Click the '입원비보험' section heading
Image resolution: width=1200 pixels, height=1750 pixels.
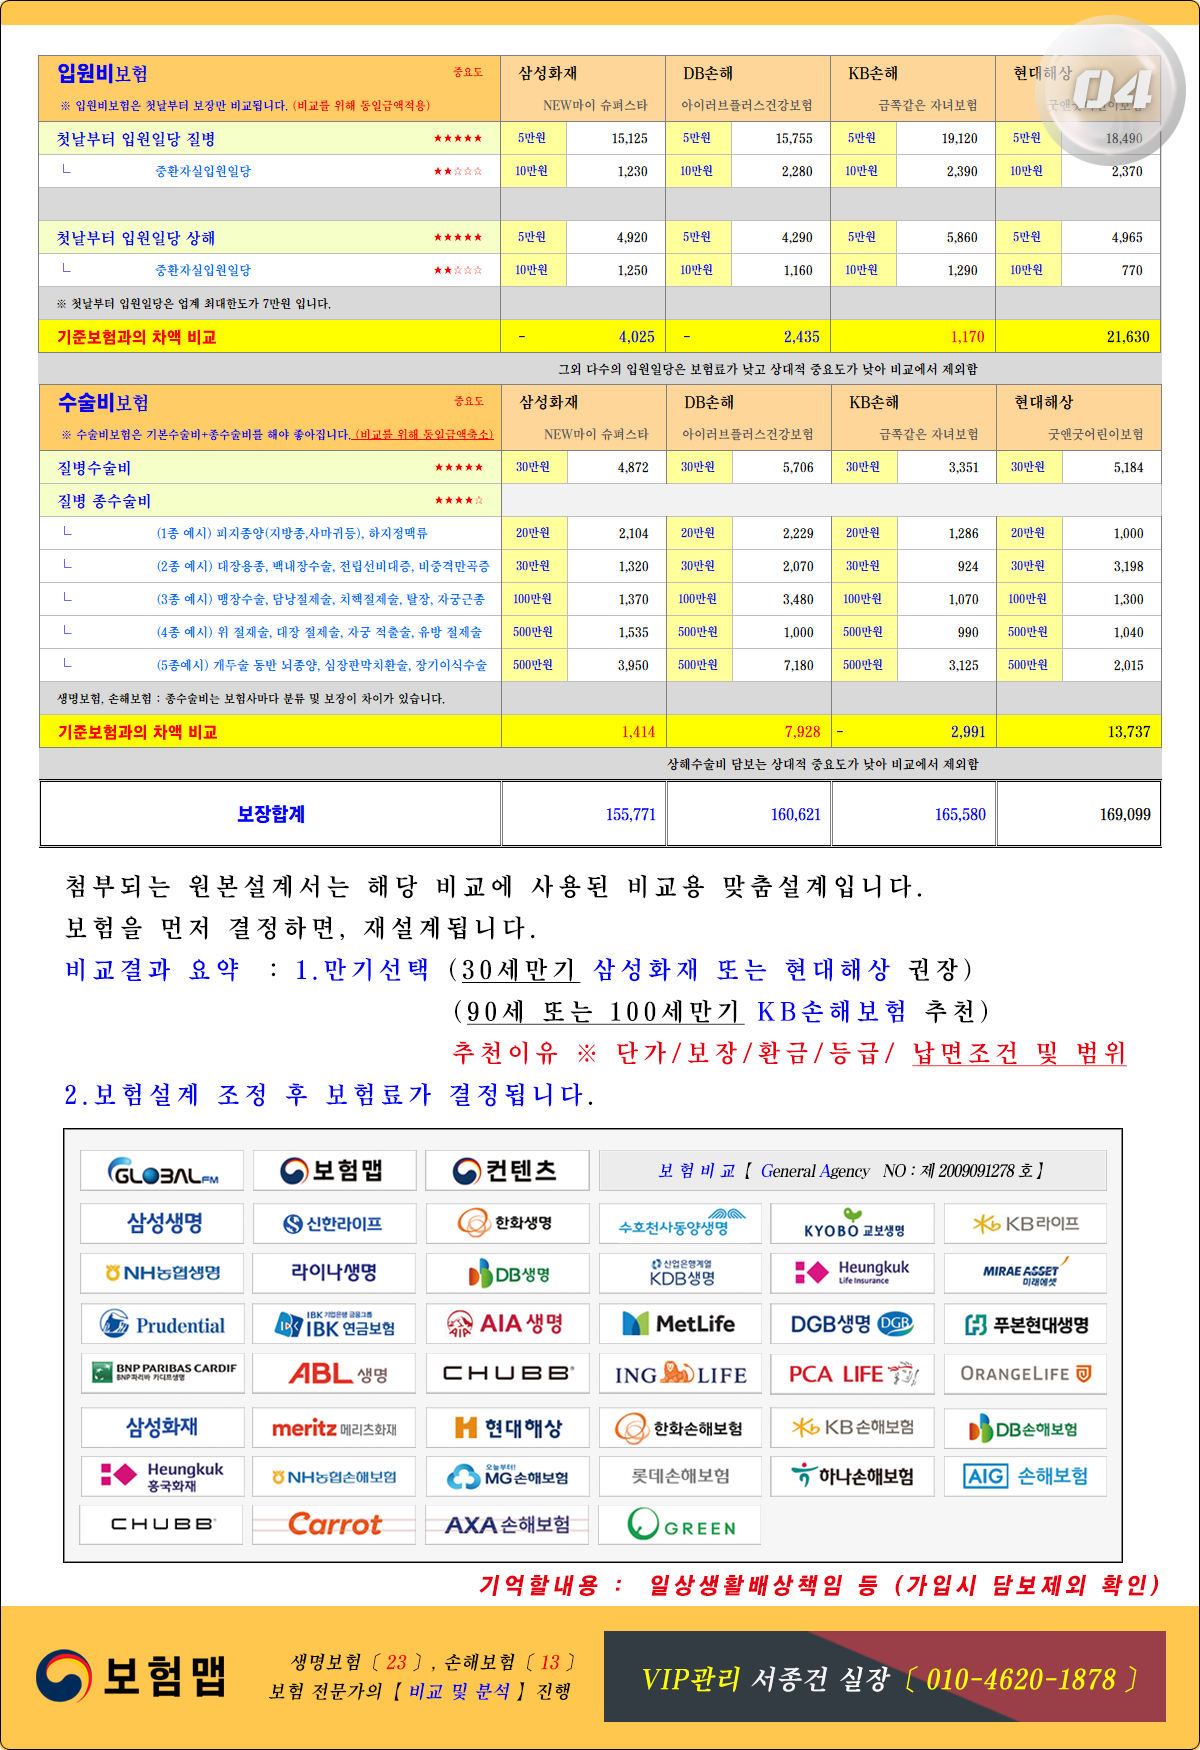(x=102, y=73)
